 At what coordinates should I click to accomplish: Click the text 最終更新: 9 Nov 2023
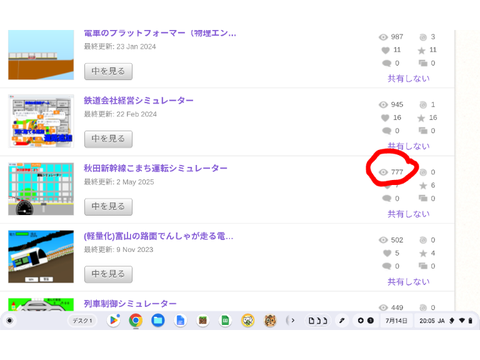point(119,250)
